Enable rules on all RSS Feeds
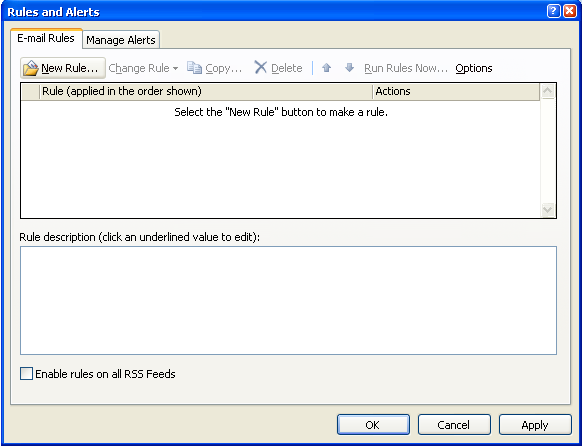 [x=26, y=374]
